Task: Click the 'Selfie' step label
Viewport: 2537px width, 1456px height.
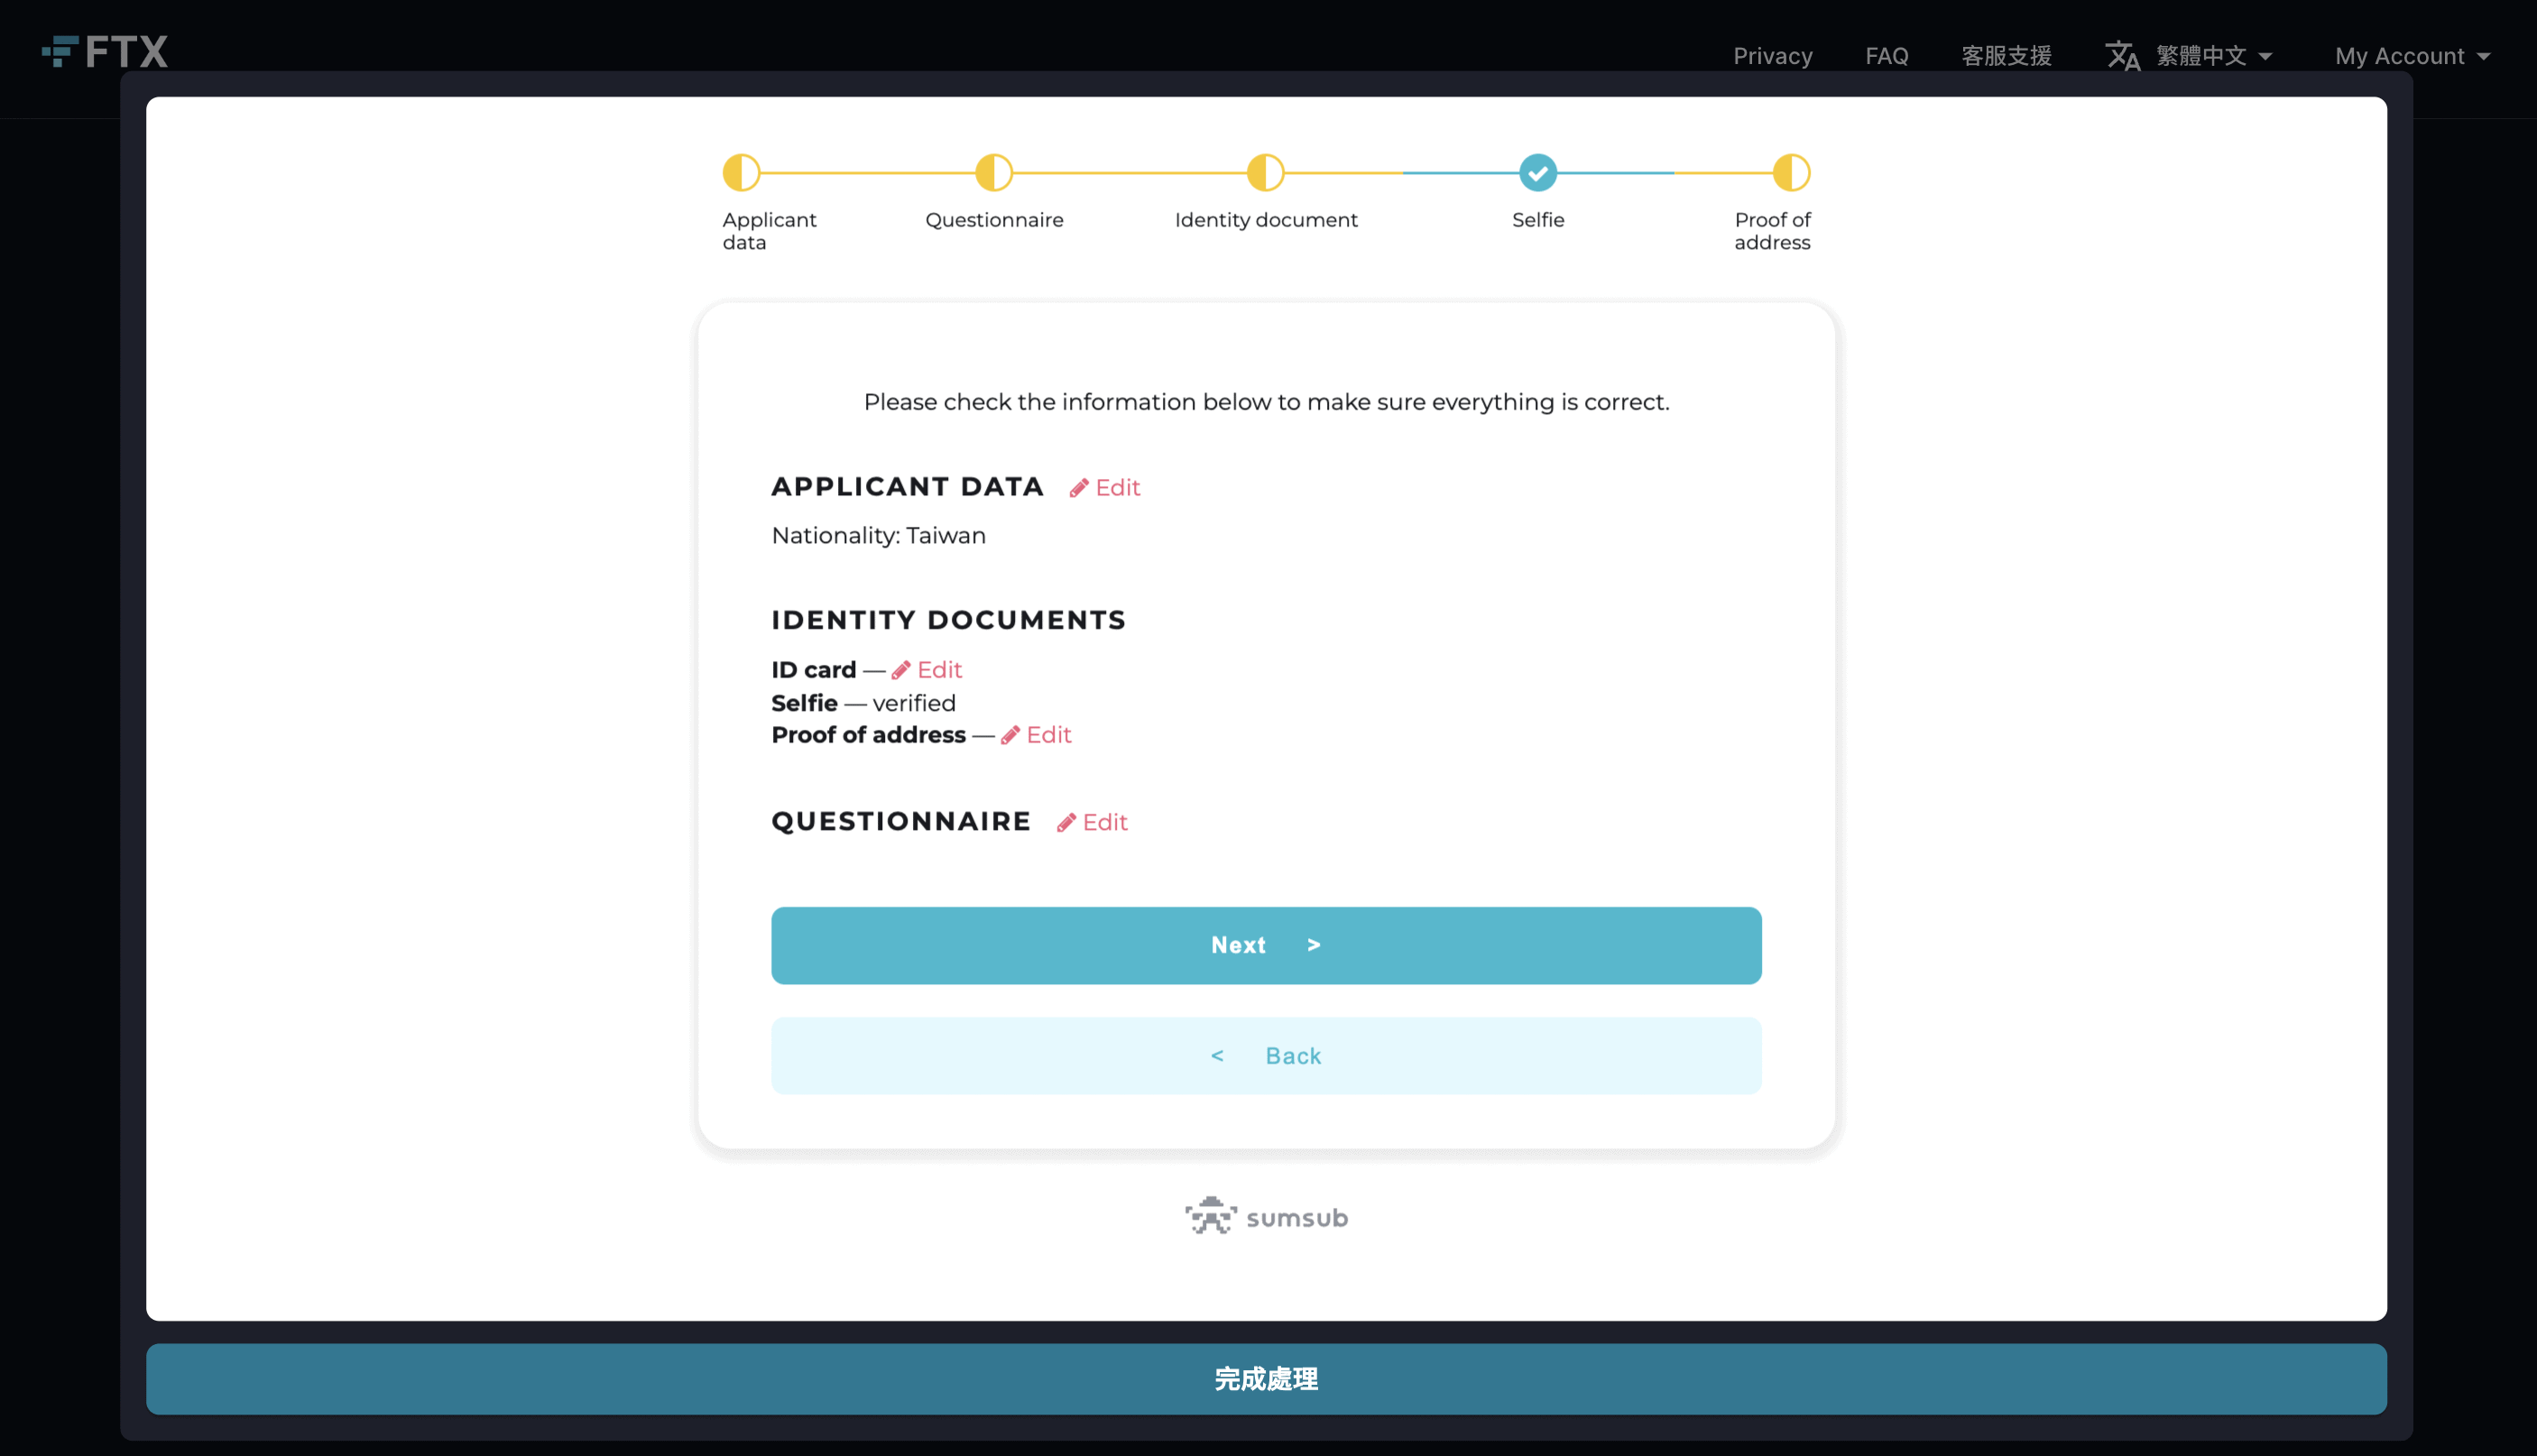Action: pos(1538,220)
